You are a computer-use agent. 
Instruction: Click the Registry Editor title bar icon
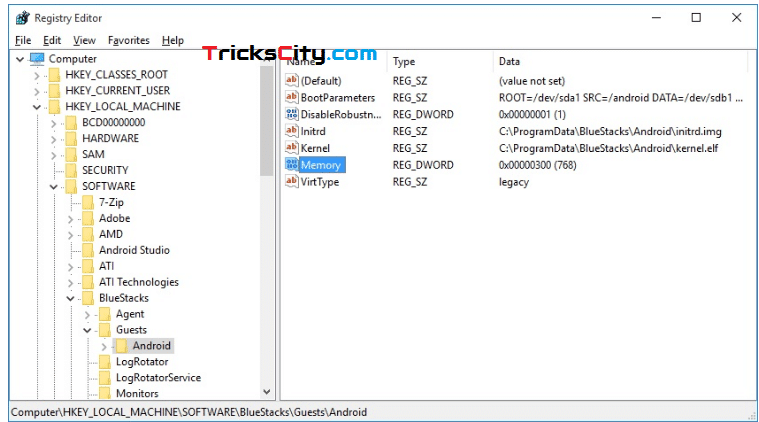click(x=22, y=18)
